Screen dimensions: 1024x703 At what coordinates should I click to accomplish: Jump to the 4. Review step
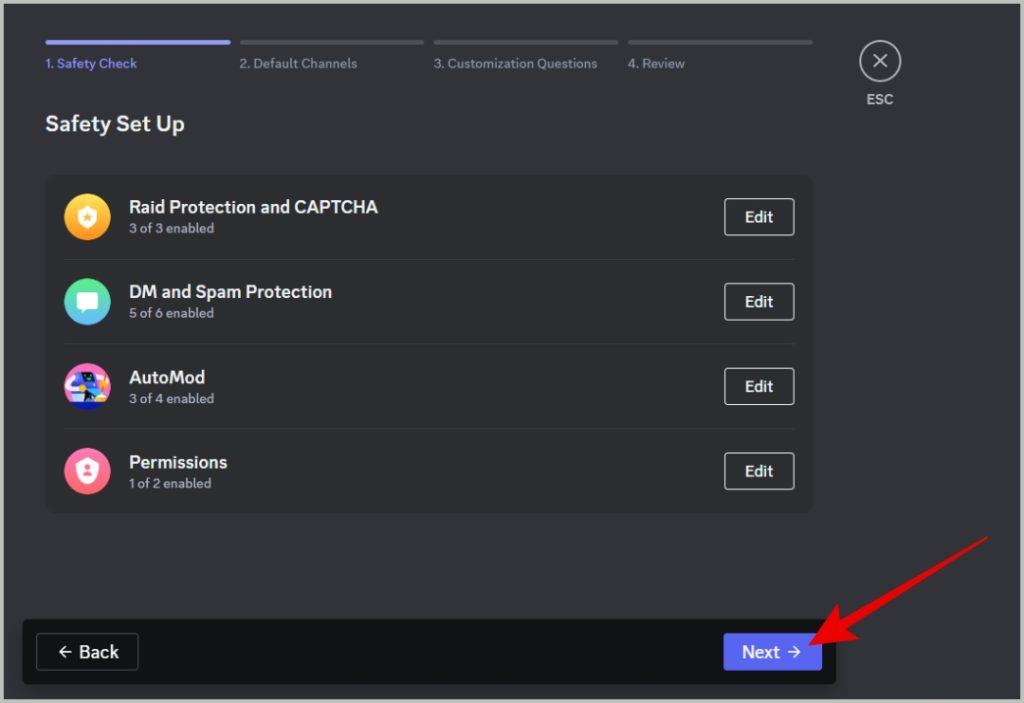coord(656,63)
